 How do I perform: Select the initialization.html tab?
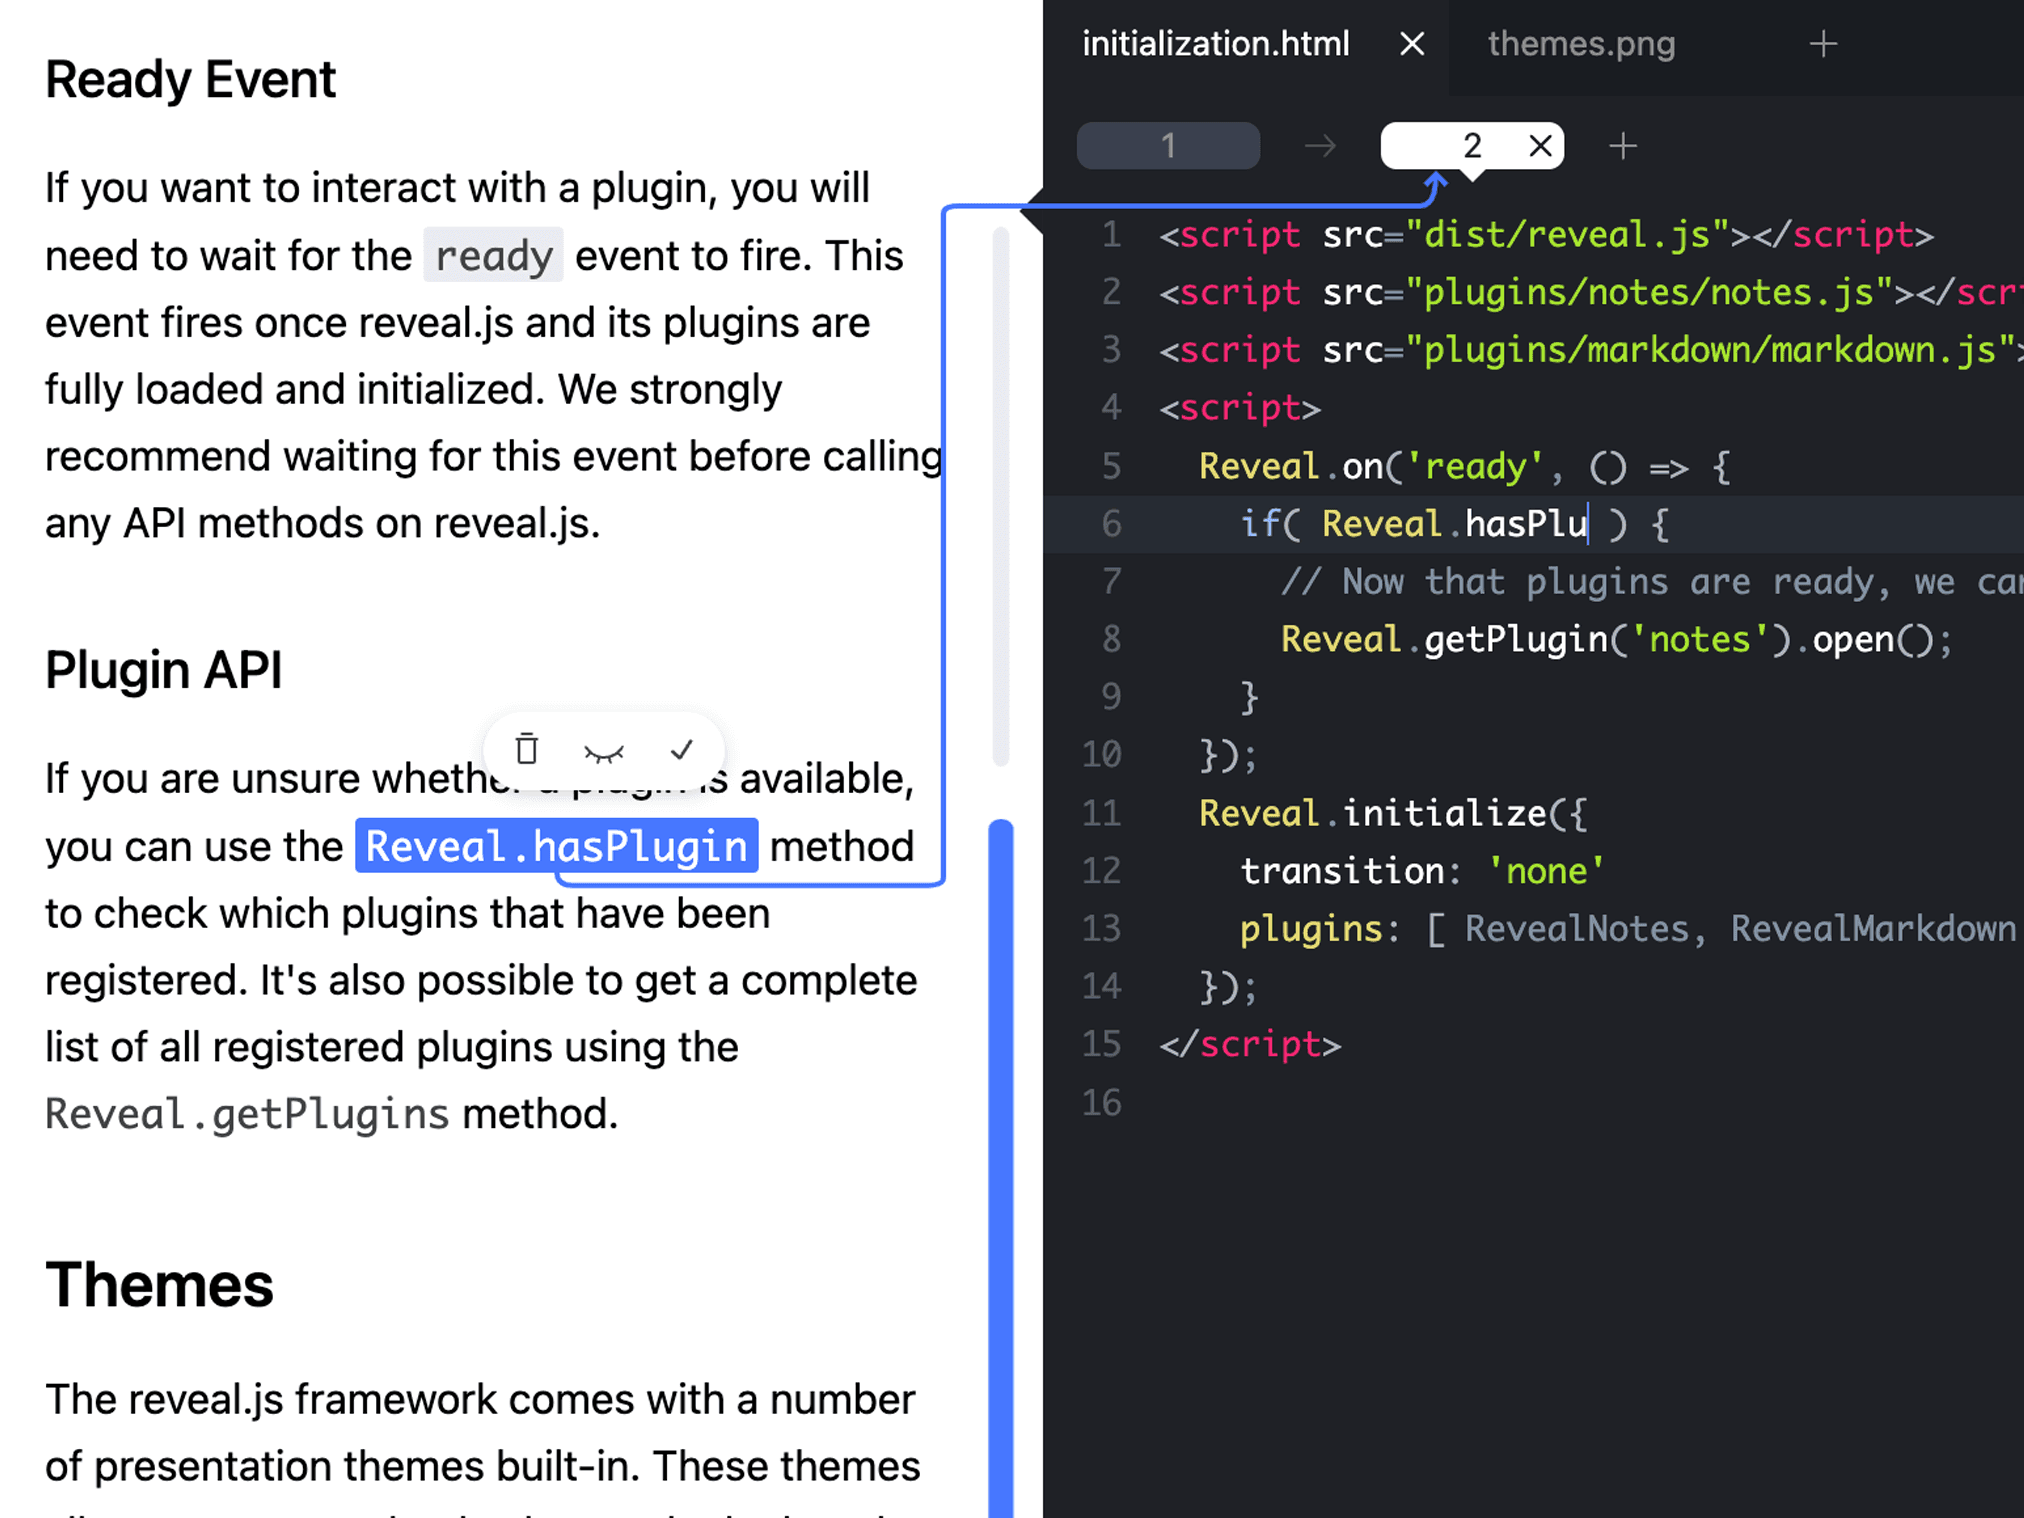[x=1215, y=44]
